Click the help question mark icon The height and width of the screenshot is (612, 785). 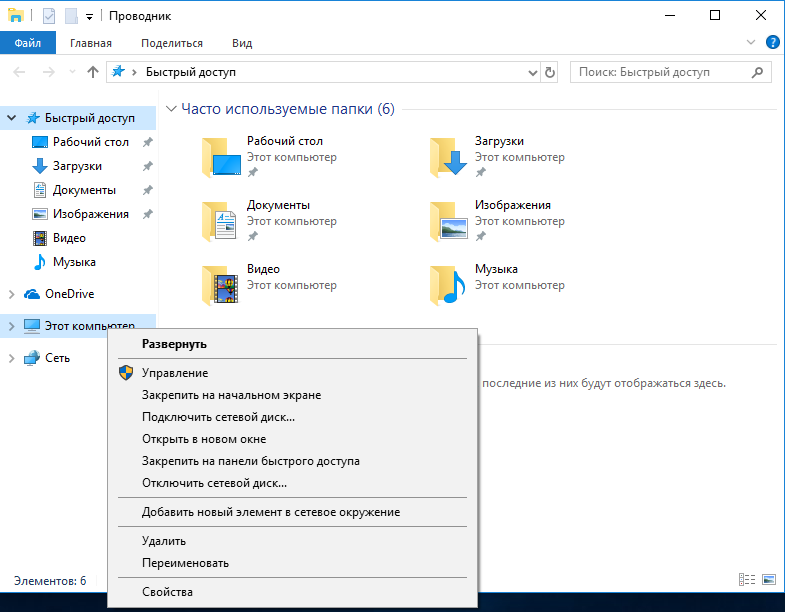(772, 43)
